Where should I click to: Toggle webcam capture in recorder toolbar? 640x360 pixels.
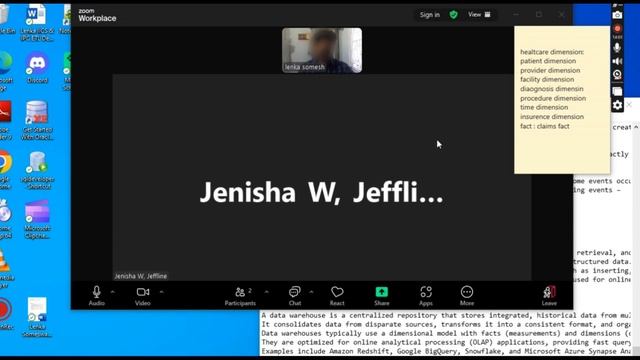pyautogui.click(x=617, y=75)
